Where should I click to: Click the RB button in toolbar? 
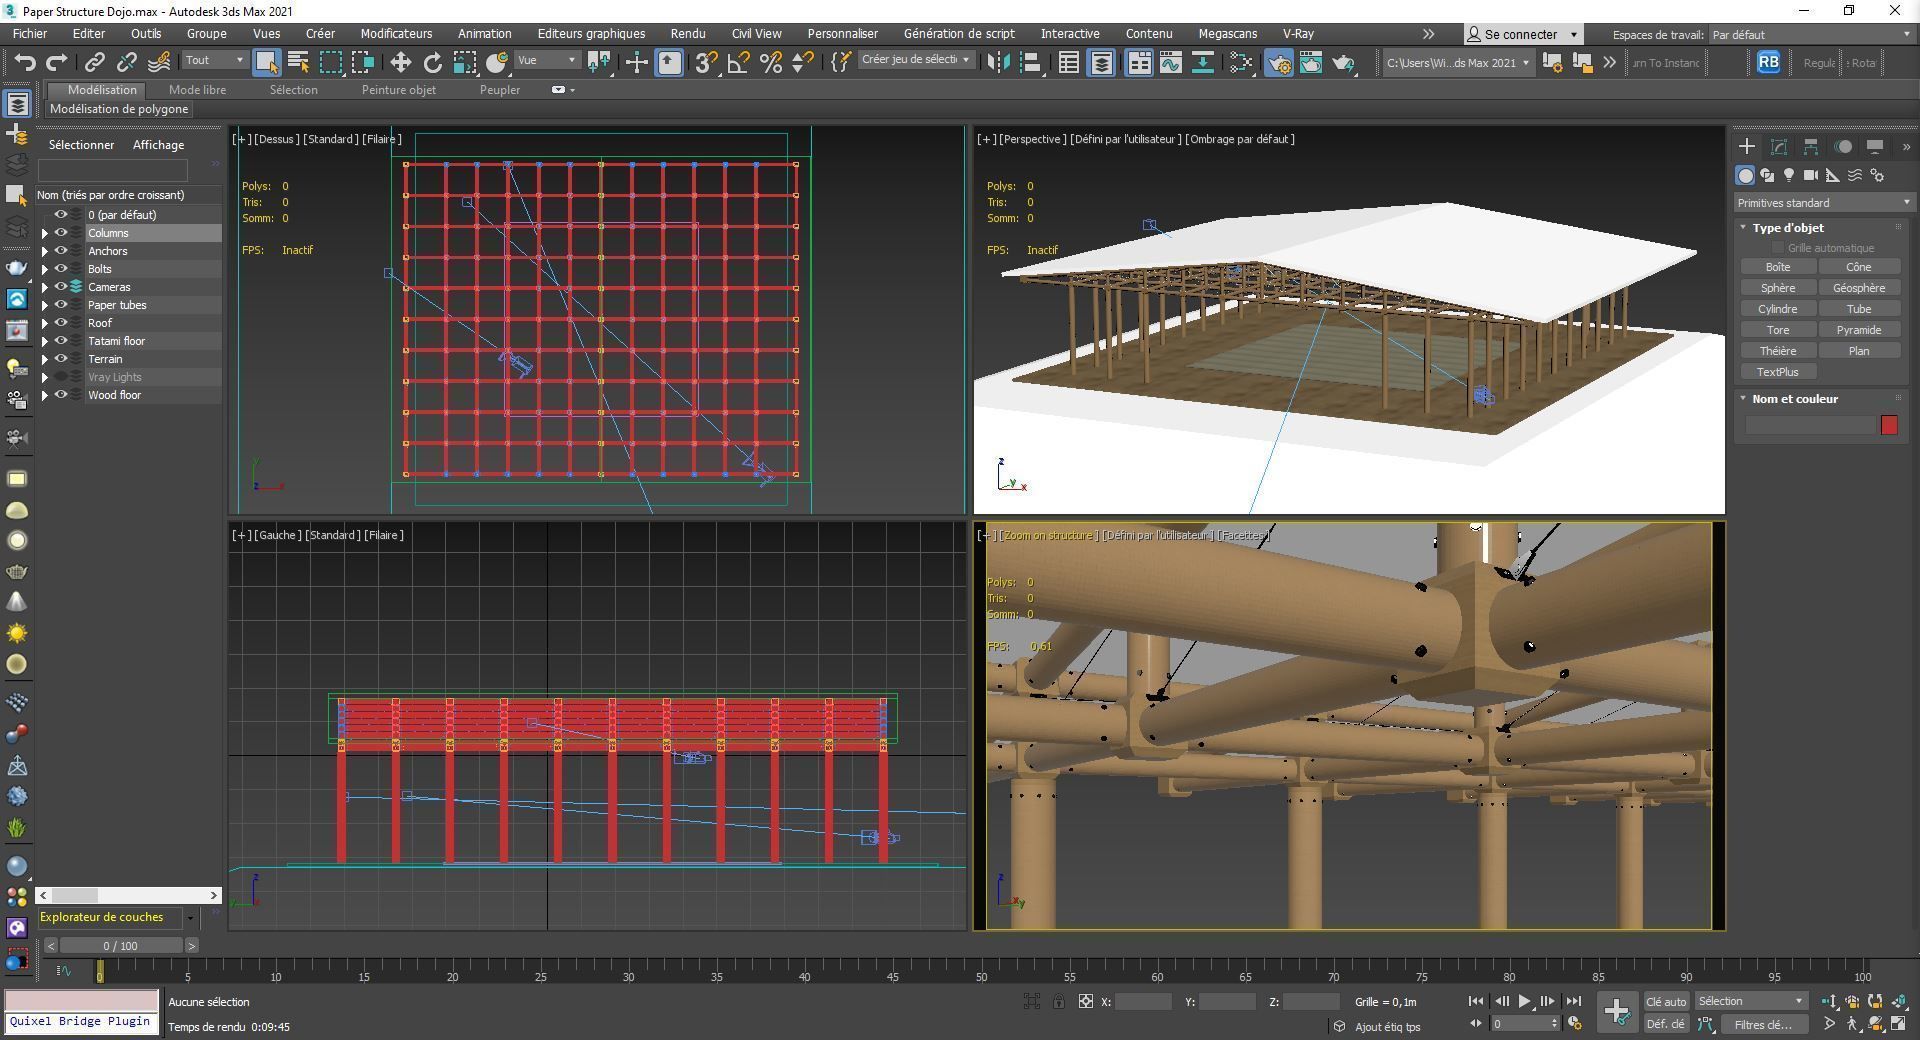pyautogui.click(x=1768, y=62)
